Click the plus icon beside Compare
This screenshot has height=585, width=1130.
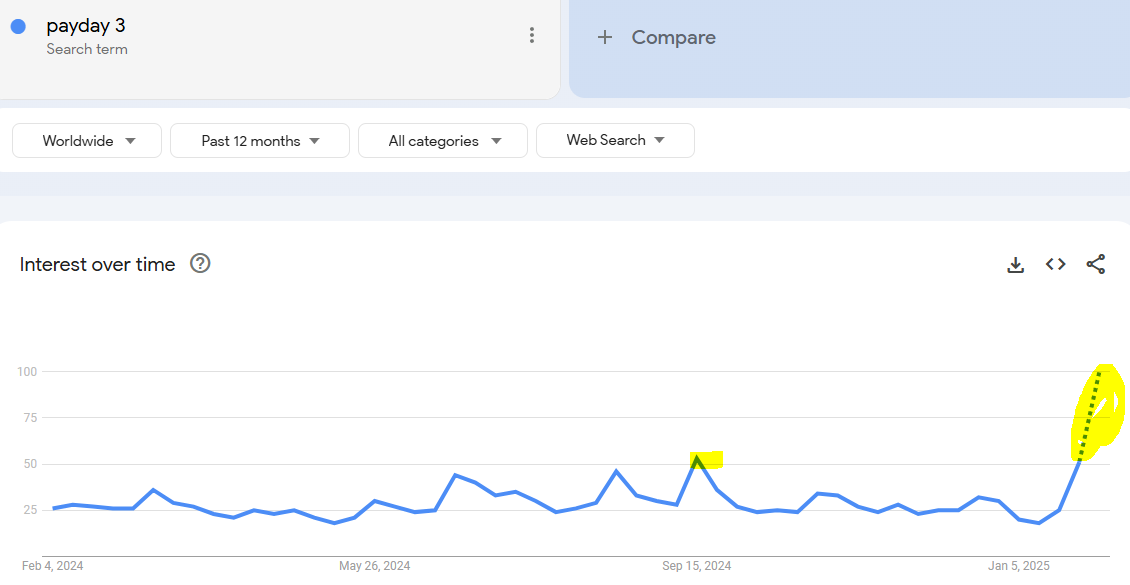click(604, 38)
